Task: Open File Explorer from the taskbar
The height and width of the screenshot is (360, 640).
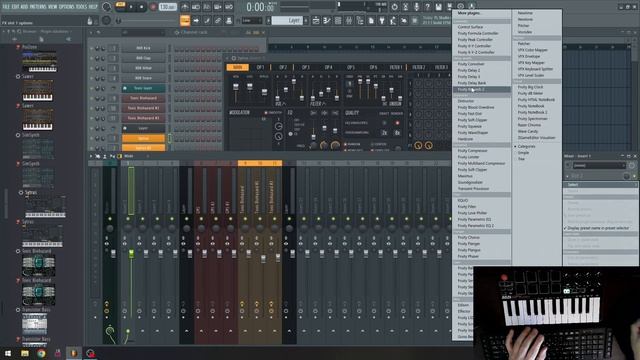Action: coord(25,353)
